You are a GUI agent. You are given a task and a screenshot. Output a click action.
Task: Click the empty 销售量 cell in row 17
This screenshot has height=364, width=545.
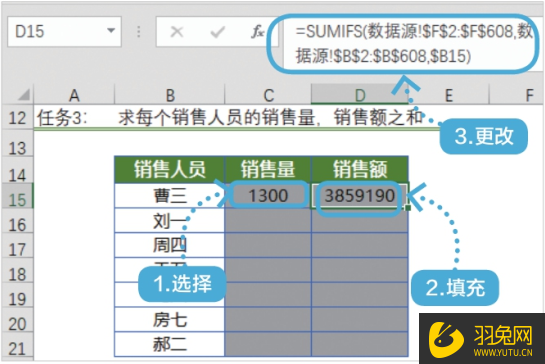[268, 245]
